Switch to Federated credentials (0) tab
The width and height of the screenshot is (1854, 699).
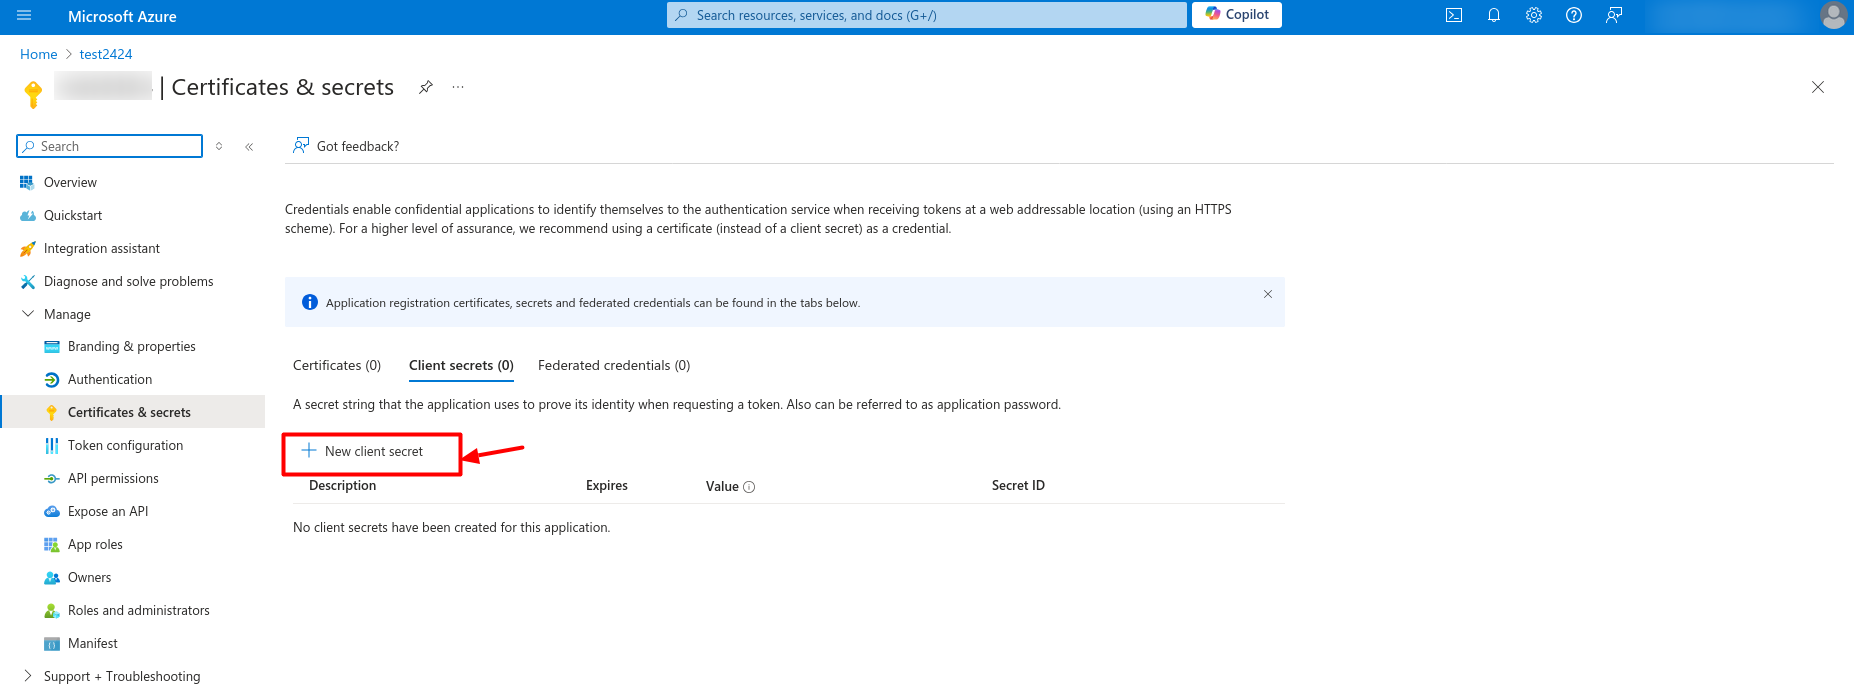point(614,366)
